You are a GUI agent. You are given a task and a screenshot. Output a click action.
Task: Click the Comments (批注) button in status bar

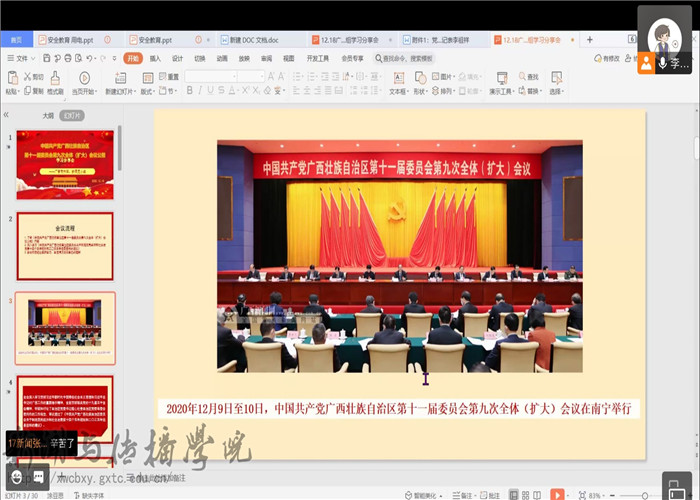(490, 496)
